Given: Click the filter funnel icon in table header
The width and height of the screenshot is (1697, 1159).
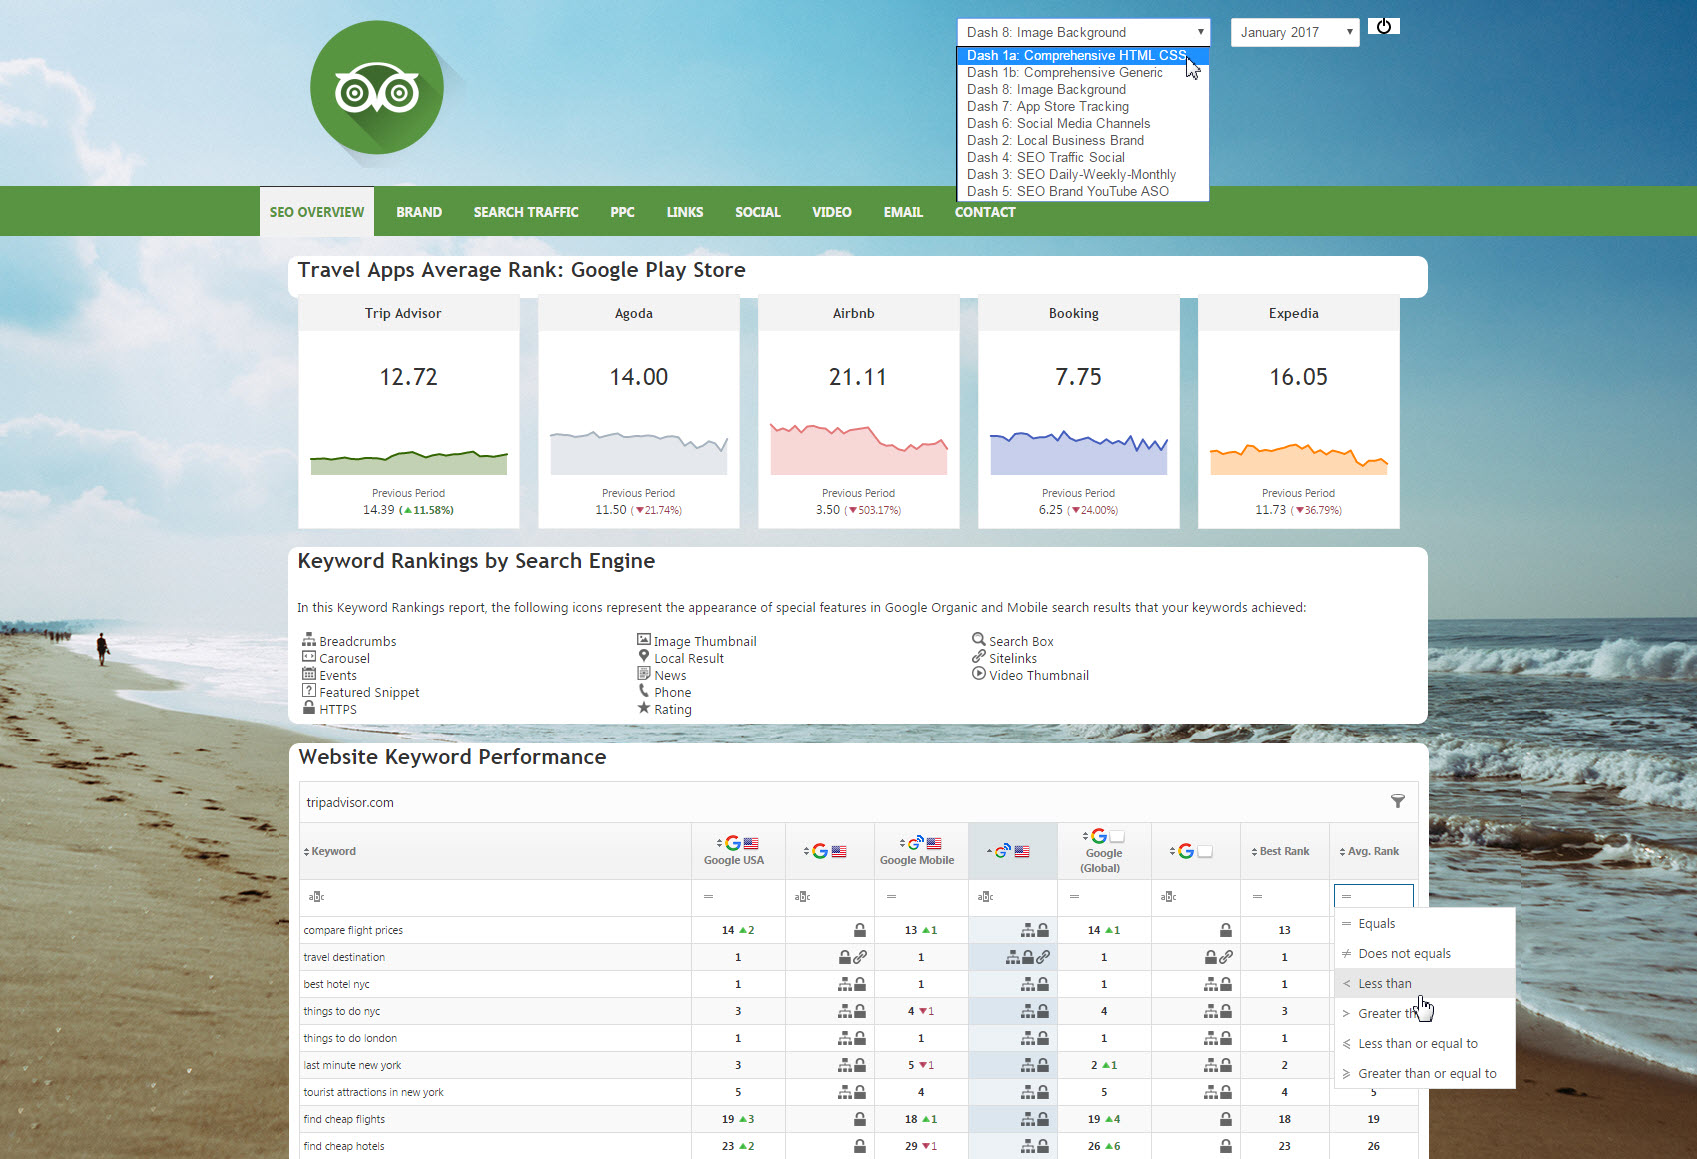Looking at the screenshot, I should coord(1397,801).
